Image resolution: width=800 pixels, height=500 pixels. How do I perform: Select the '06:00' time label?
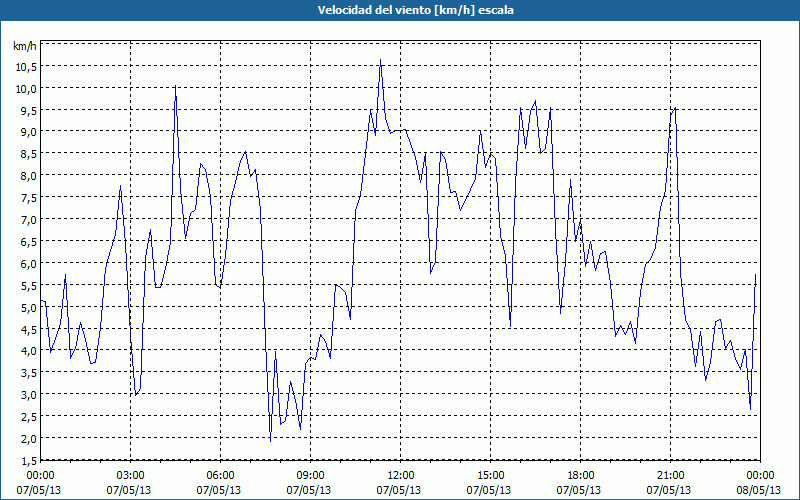coord(220,476)
